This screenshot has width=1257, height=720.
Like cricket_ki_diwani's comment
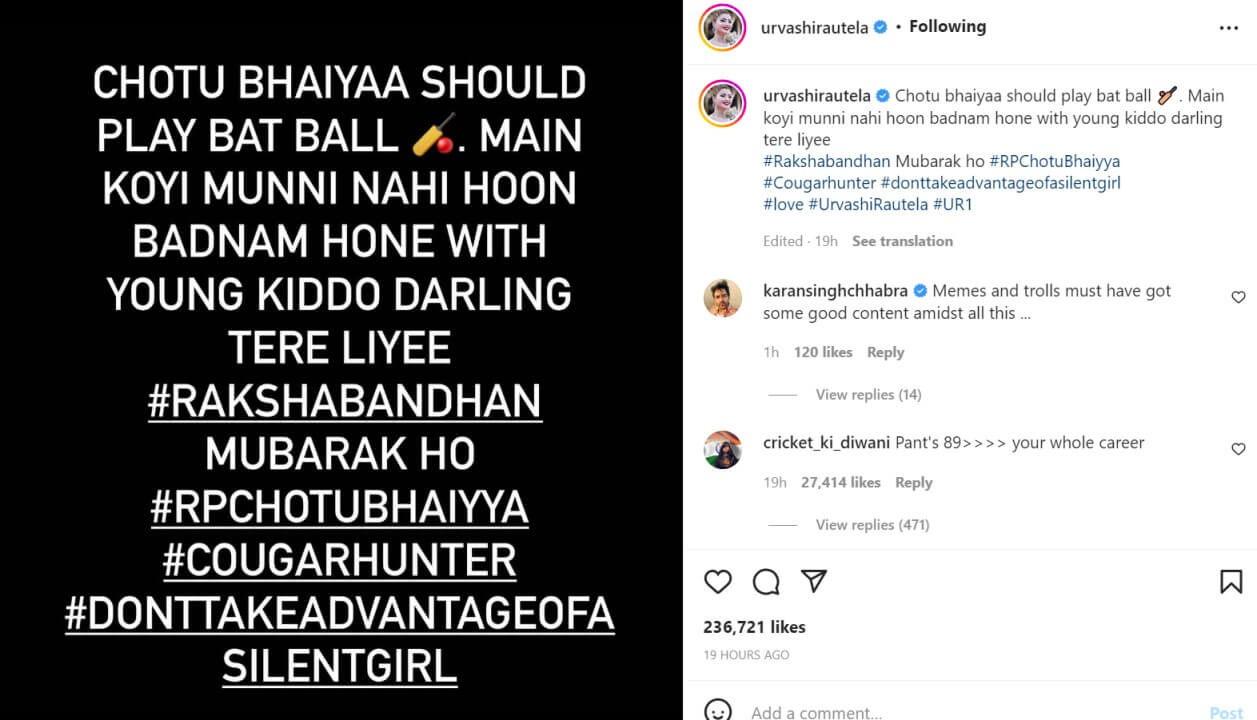(x=1238, y=449)
